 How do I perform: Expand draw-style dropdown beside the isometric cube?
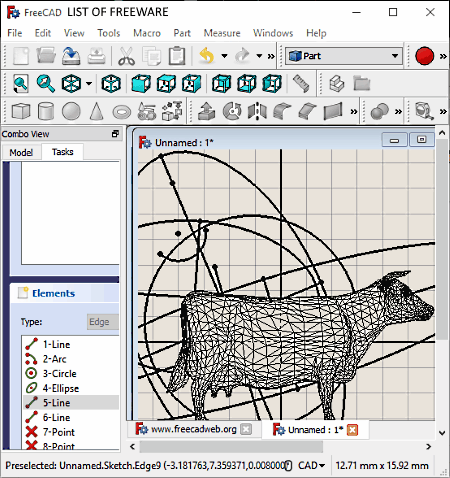tap(89, 83)
